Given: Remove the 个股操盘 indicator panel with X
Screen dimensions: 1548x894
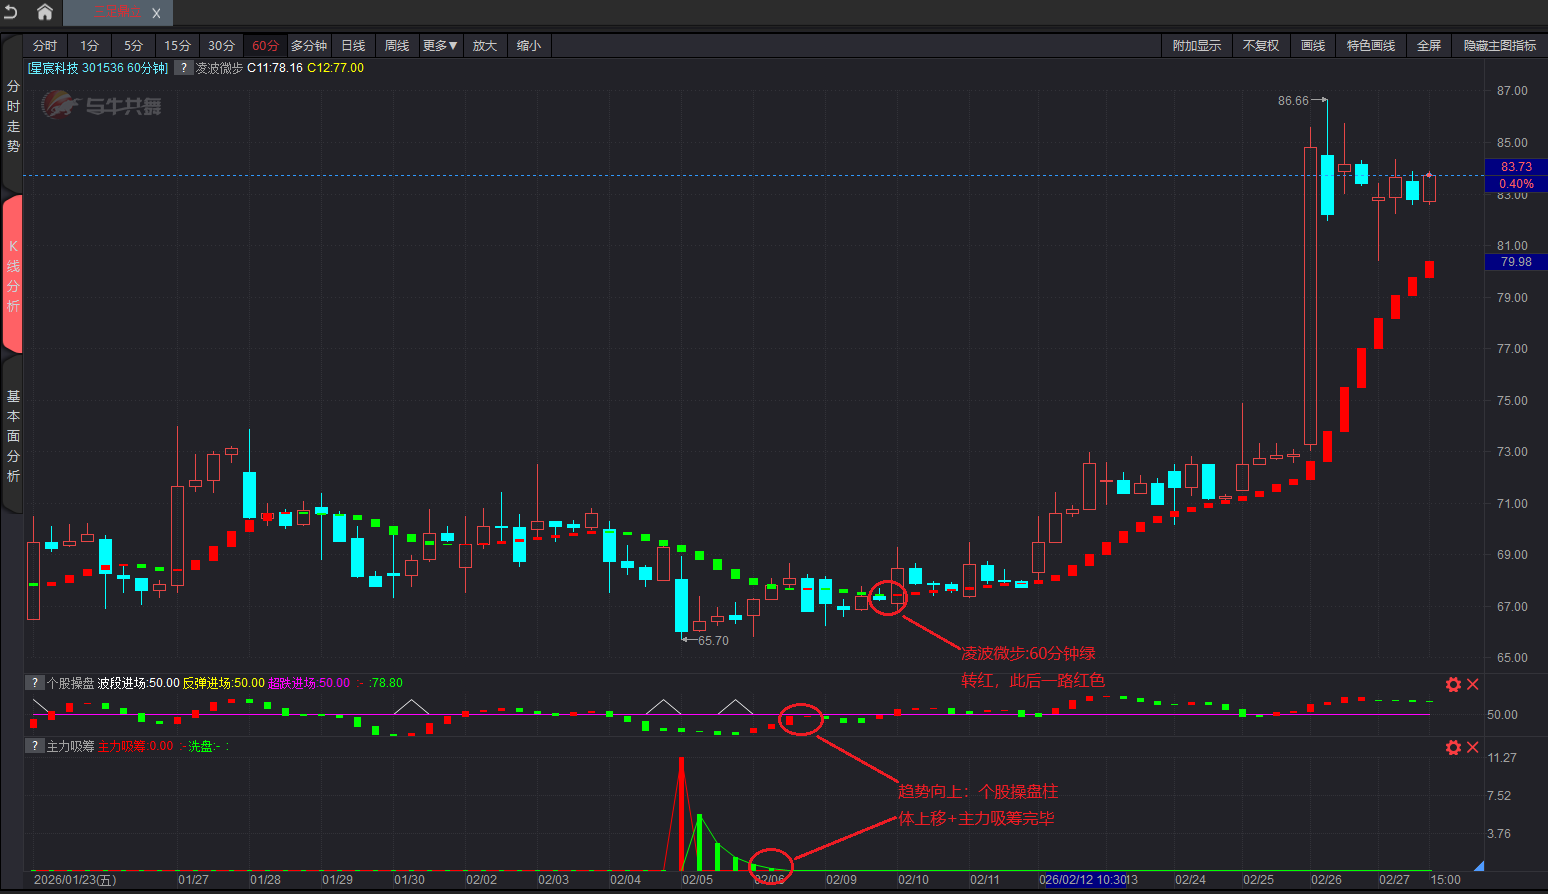Looking at the screenshot, I should [1473, 684].
